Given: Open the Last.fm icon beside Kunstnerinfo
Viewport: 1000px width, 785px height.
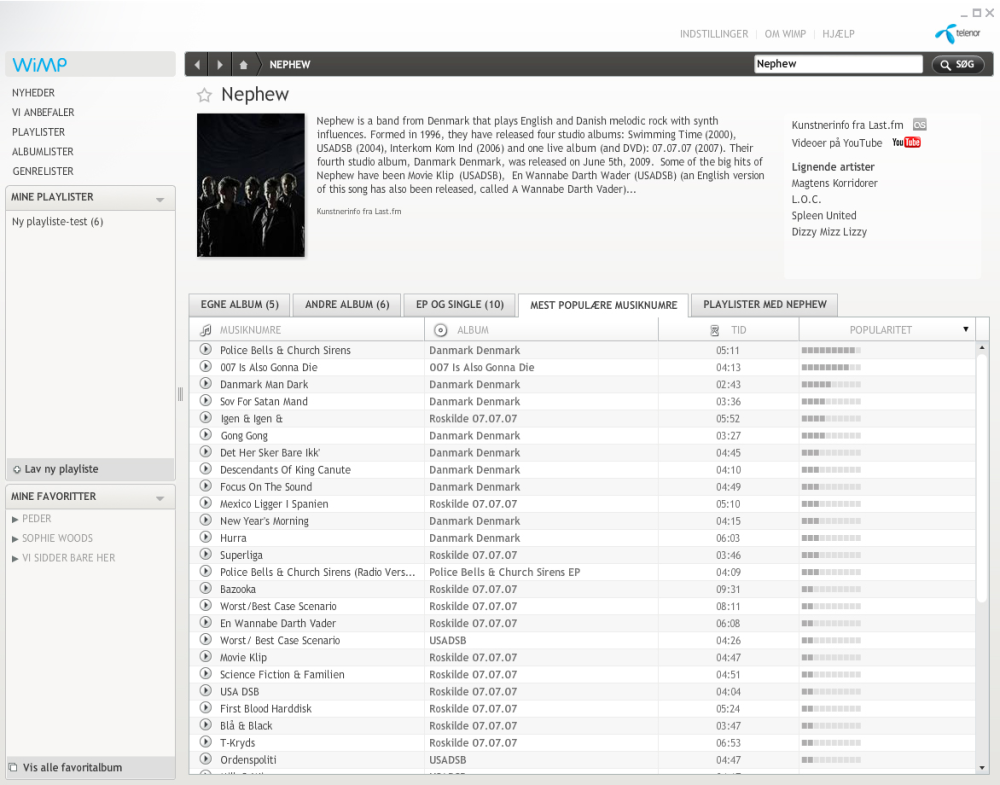Looking at the screenshot, I should tap(919, 125).
